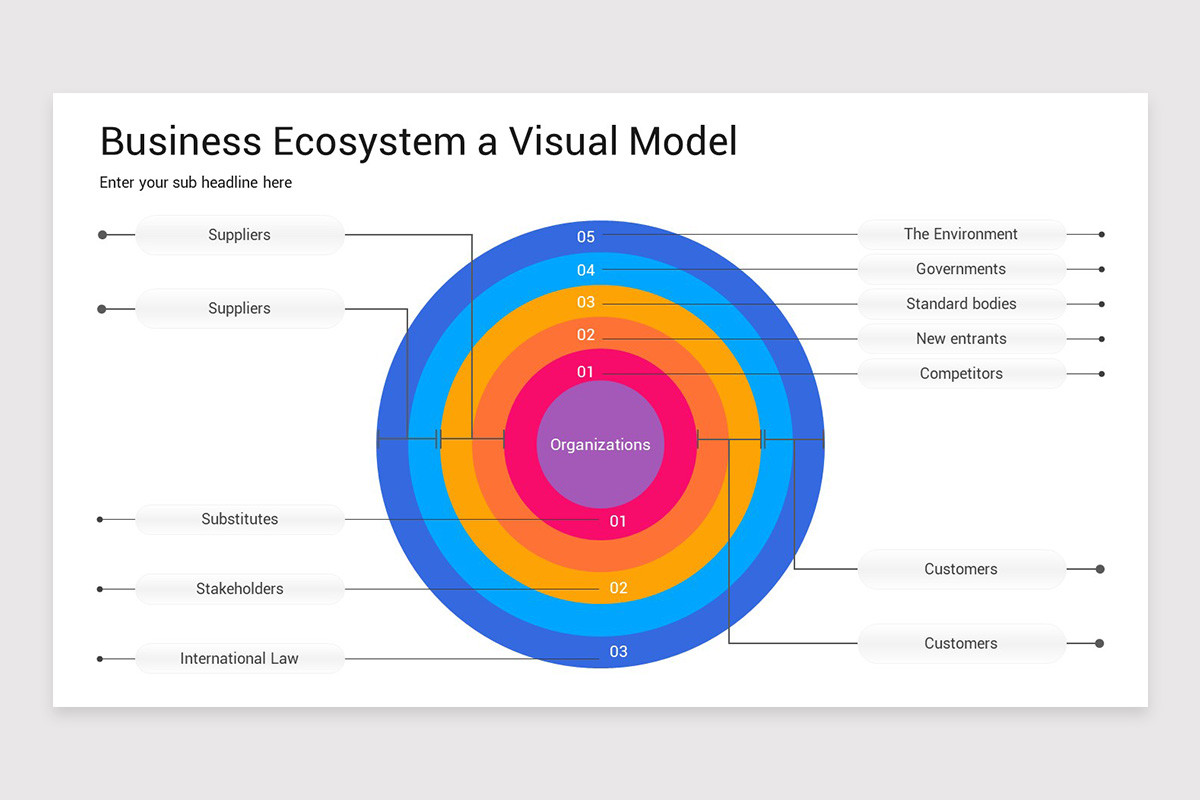Select The Environment label
Viewport: 1200px width, 800px height.
click(x=961, y=234)
